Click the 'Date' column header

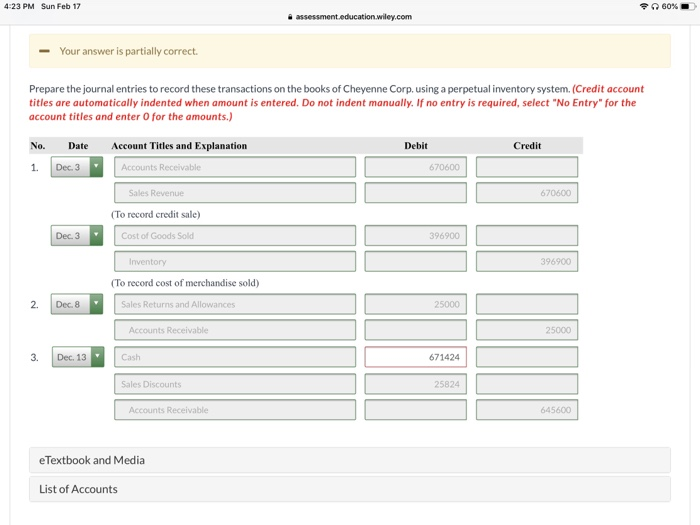(78, 146)
